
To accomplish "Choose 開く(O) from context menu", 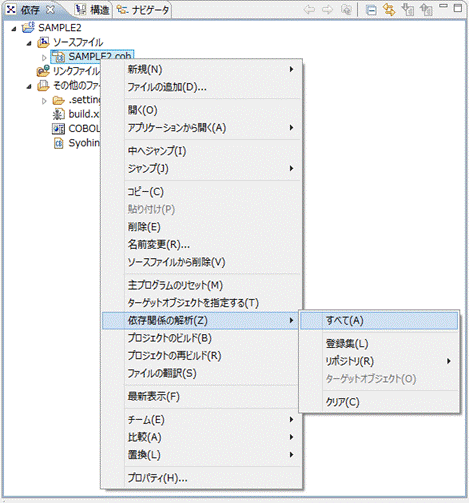I will (x=202, y=110).
